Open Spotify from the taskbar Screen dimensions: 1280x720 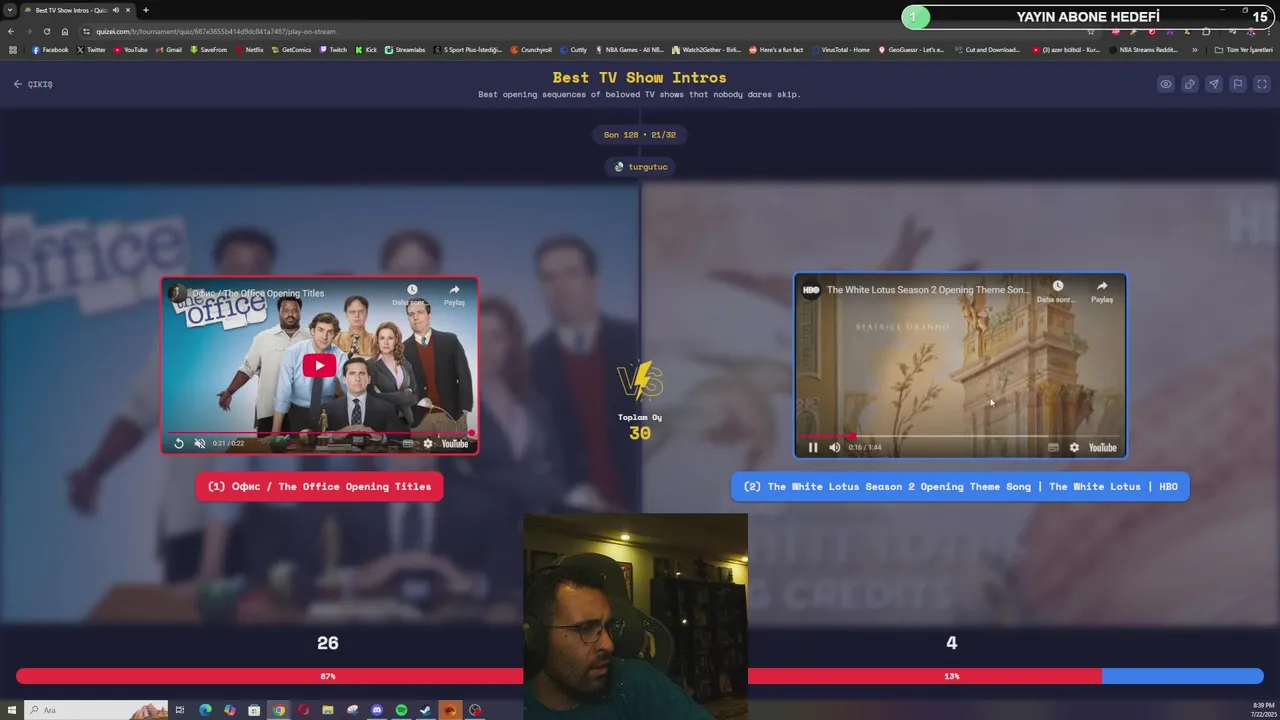coord(401,710)
